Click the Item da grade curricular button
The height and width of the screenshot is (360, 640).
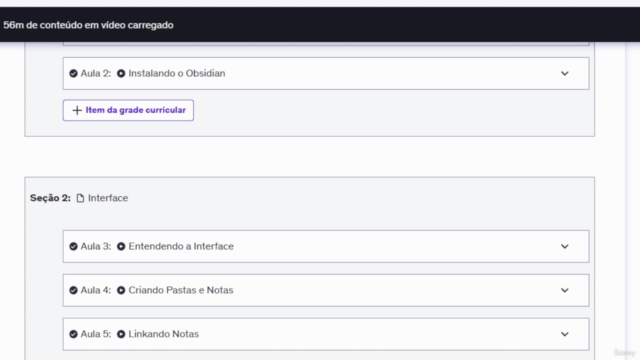click(x=128, y=110)
